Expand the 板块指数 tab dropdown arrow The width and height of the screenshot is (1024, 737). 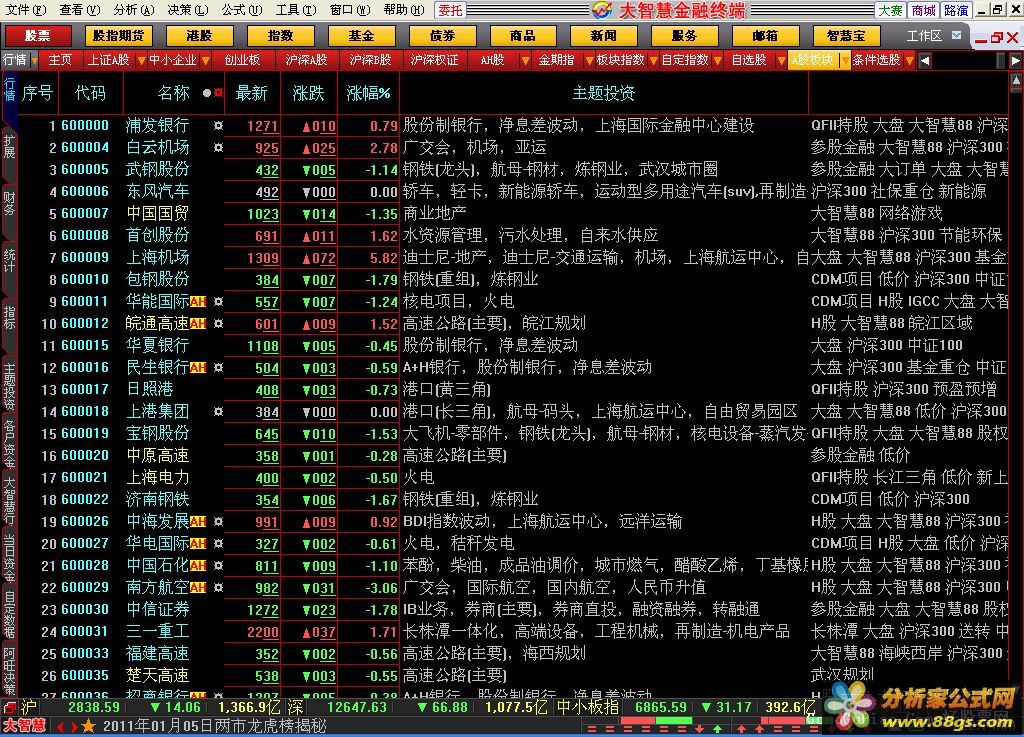point(653,60)
